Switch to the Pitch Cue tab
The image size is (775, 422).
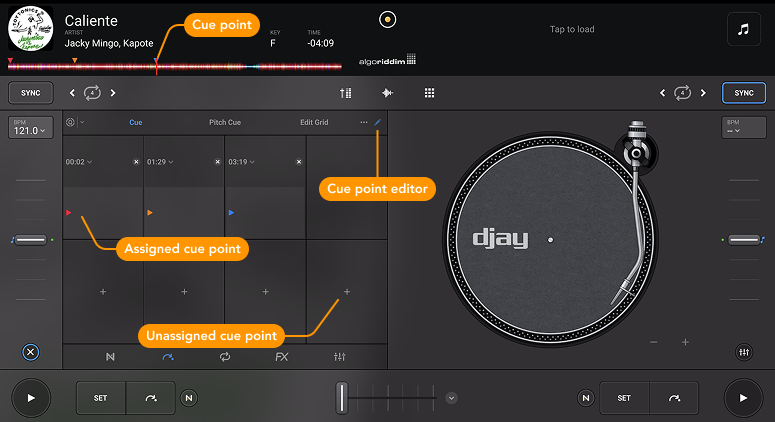click(224, 122)
